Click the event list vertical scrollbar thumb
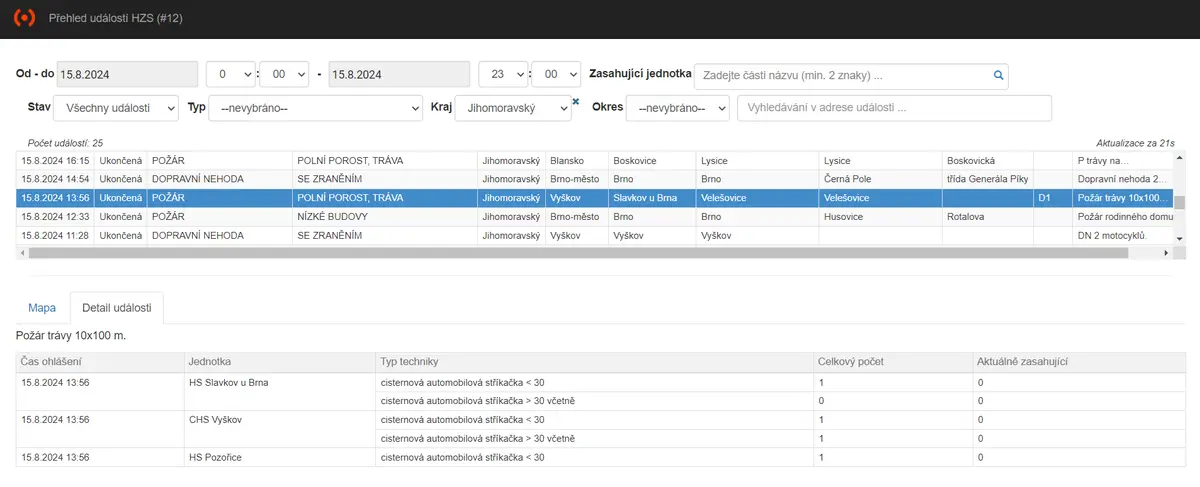Screen dimensions: 1200x487 pyautogui.click(x=1179, y=202)
